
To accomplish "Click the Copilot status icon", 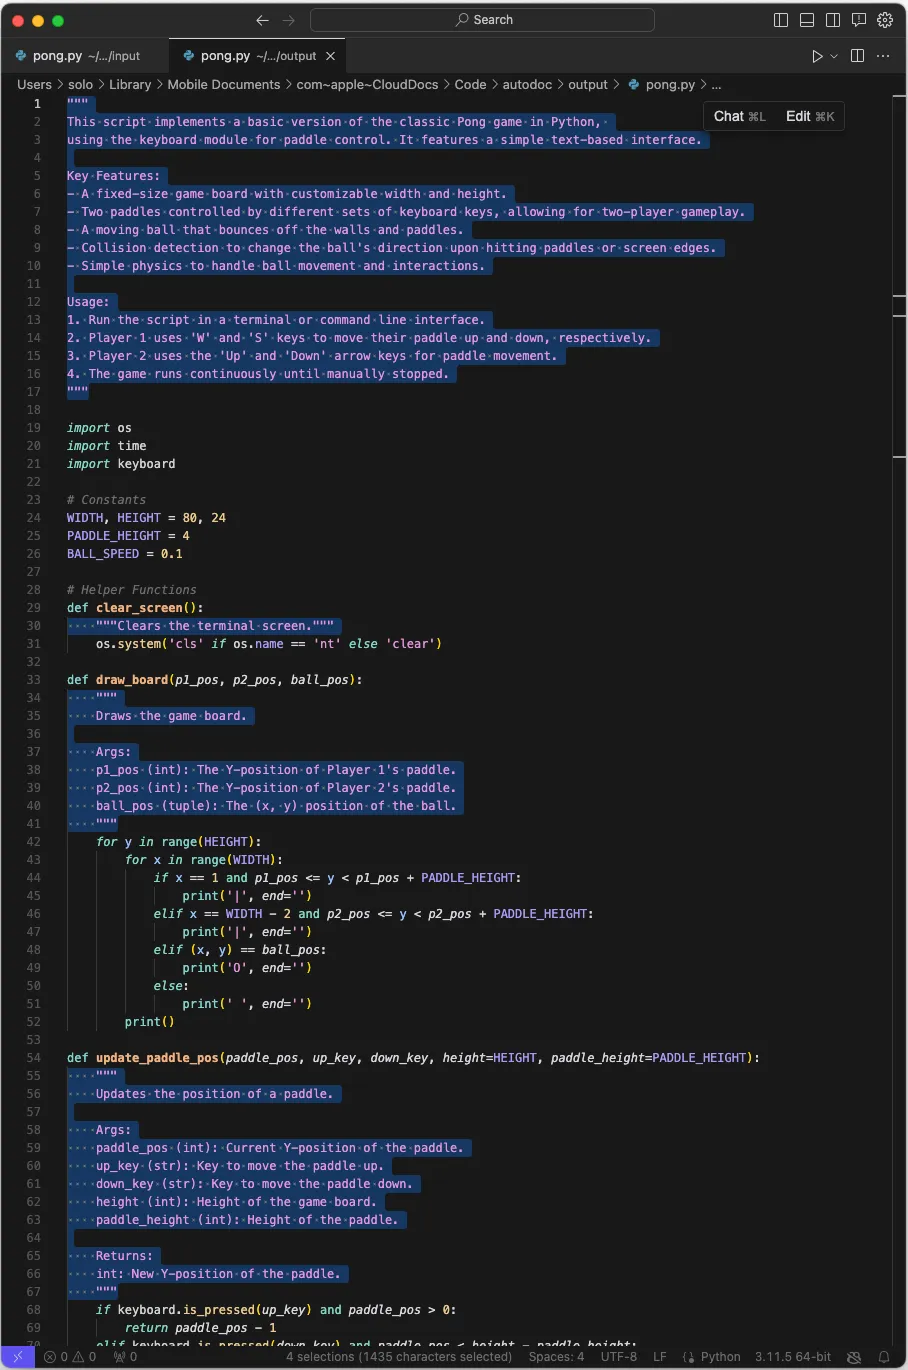I will tap(854, 1357).
